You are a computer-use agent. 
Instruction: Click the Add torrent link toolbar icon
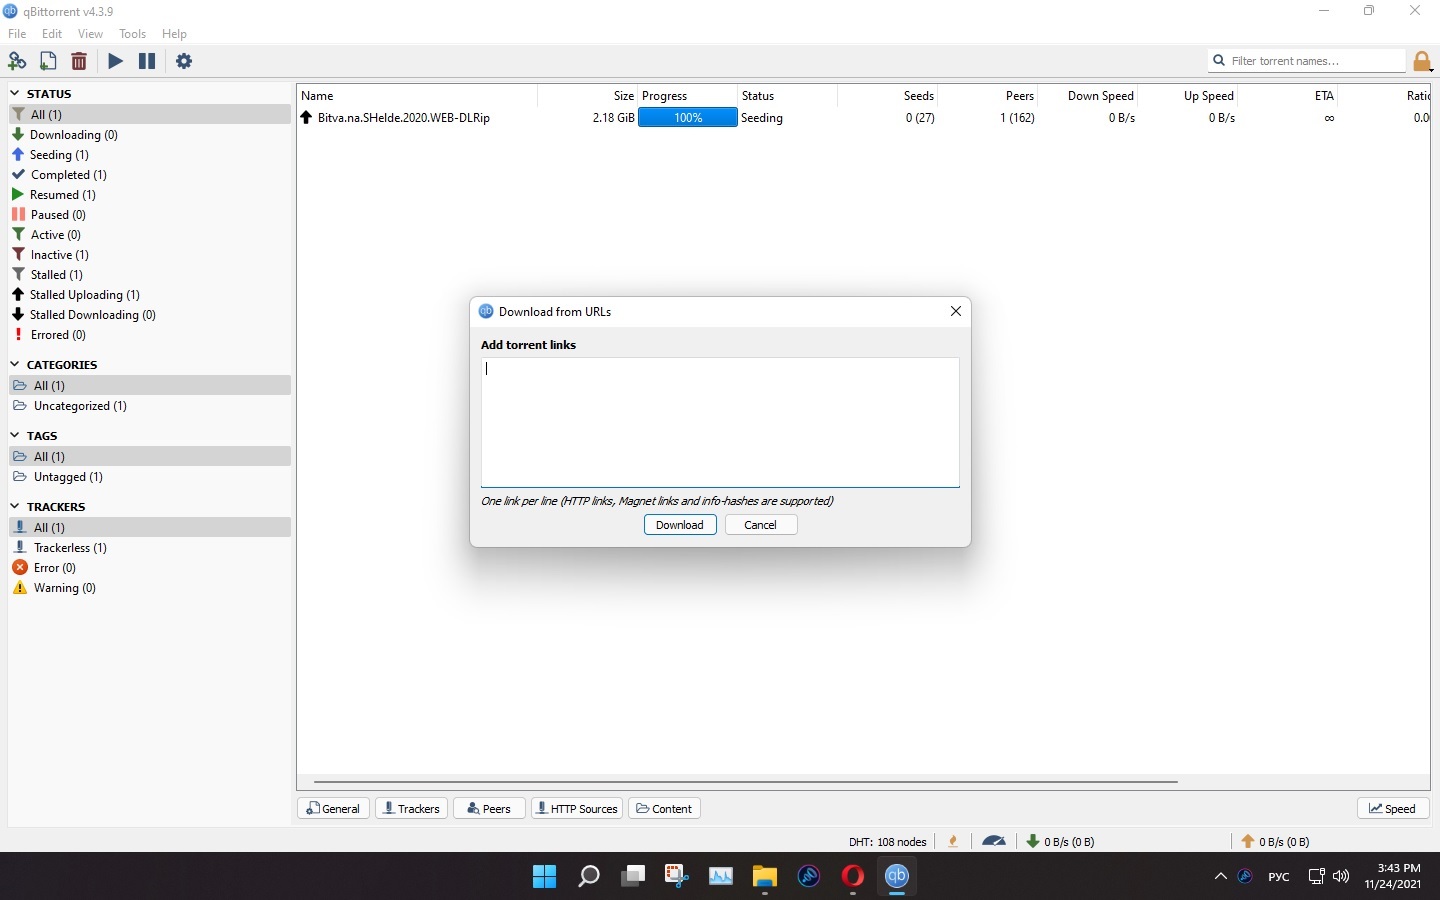[x=17, y=61]
